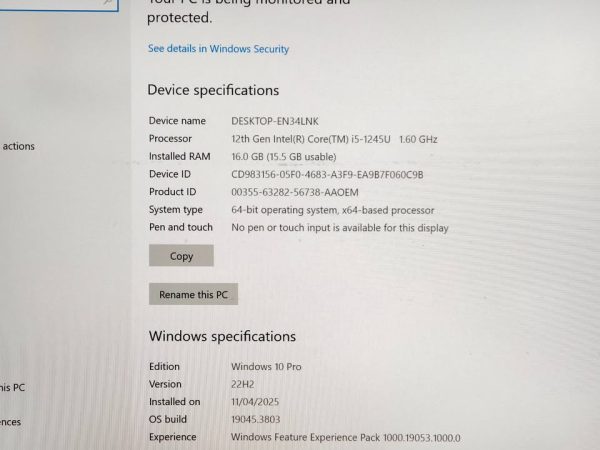Click the Version value 22H2

(242, 384)
